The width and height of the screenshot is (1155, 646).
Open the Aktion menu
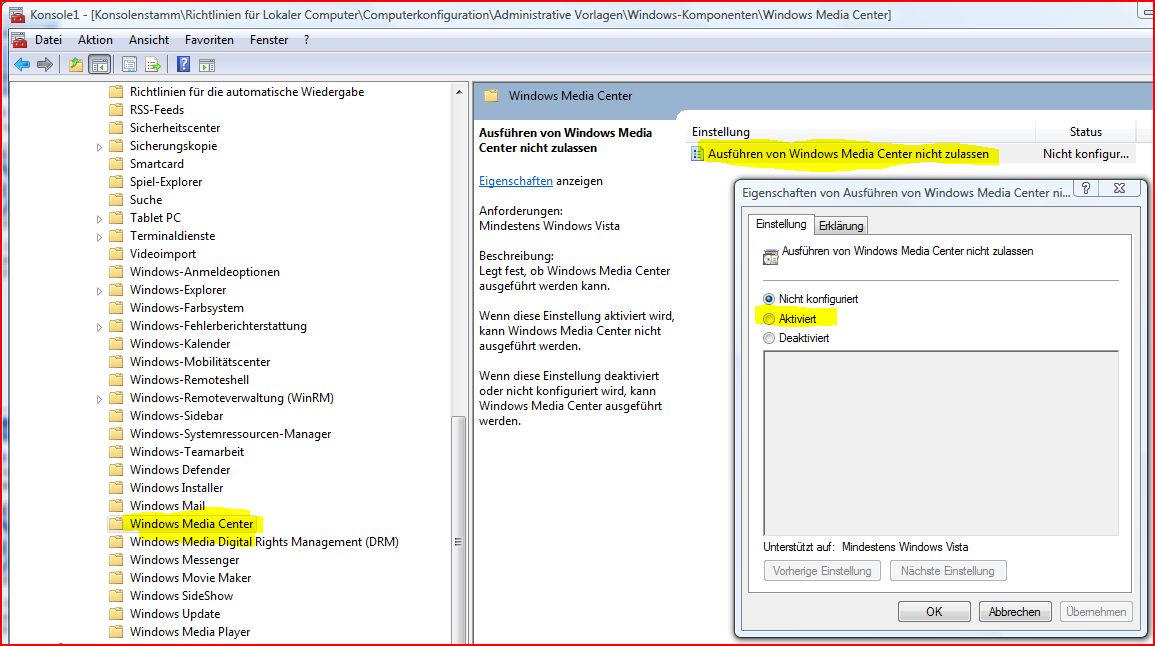(95, 40)
